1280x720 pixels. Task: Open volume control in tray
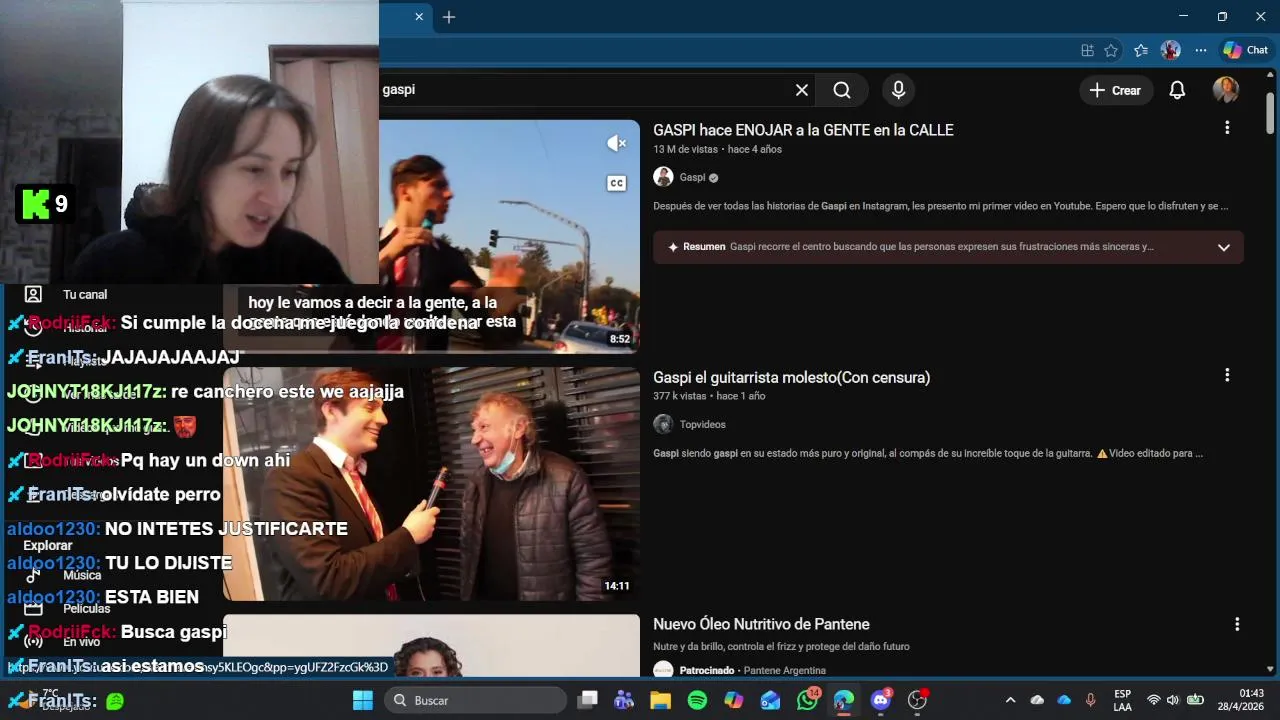[1173, 700]
